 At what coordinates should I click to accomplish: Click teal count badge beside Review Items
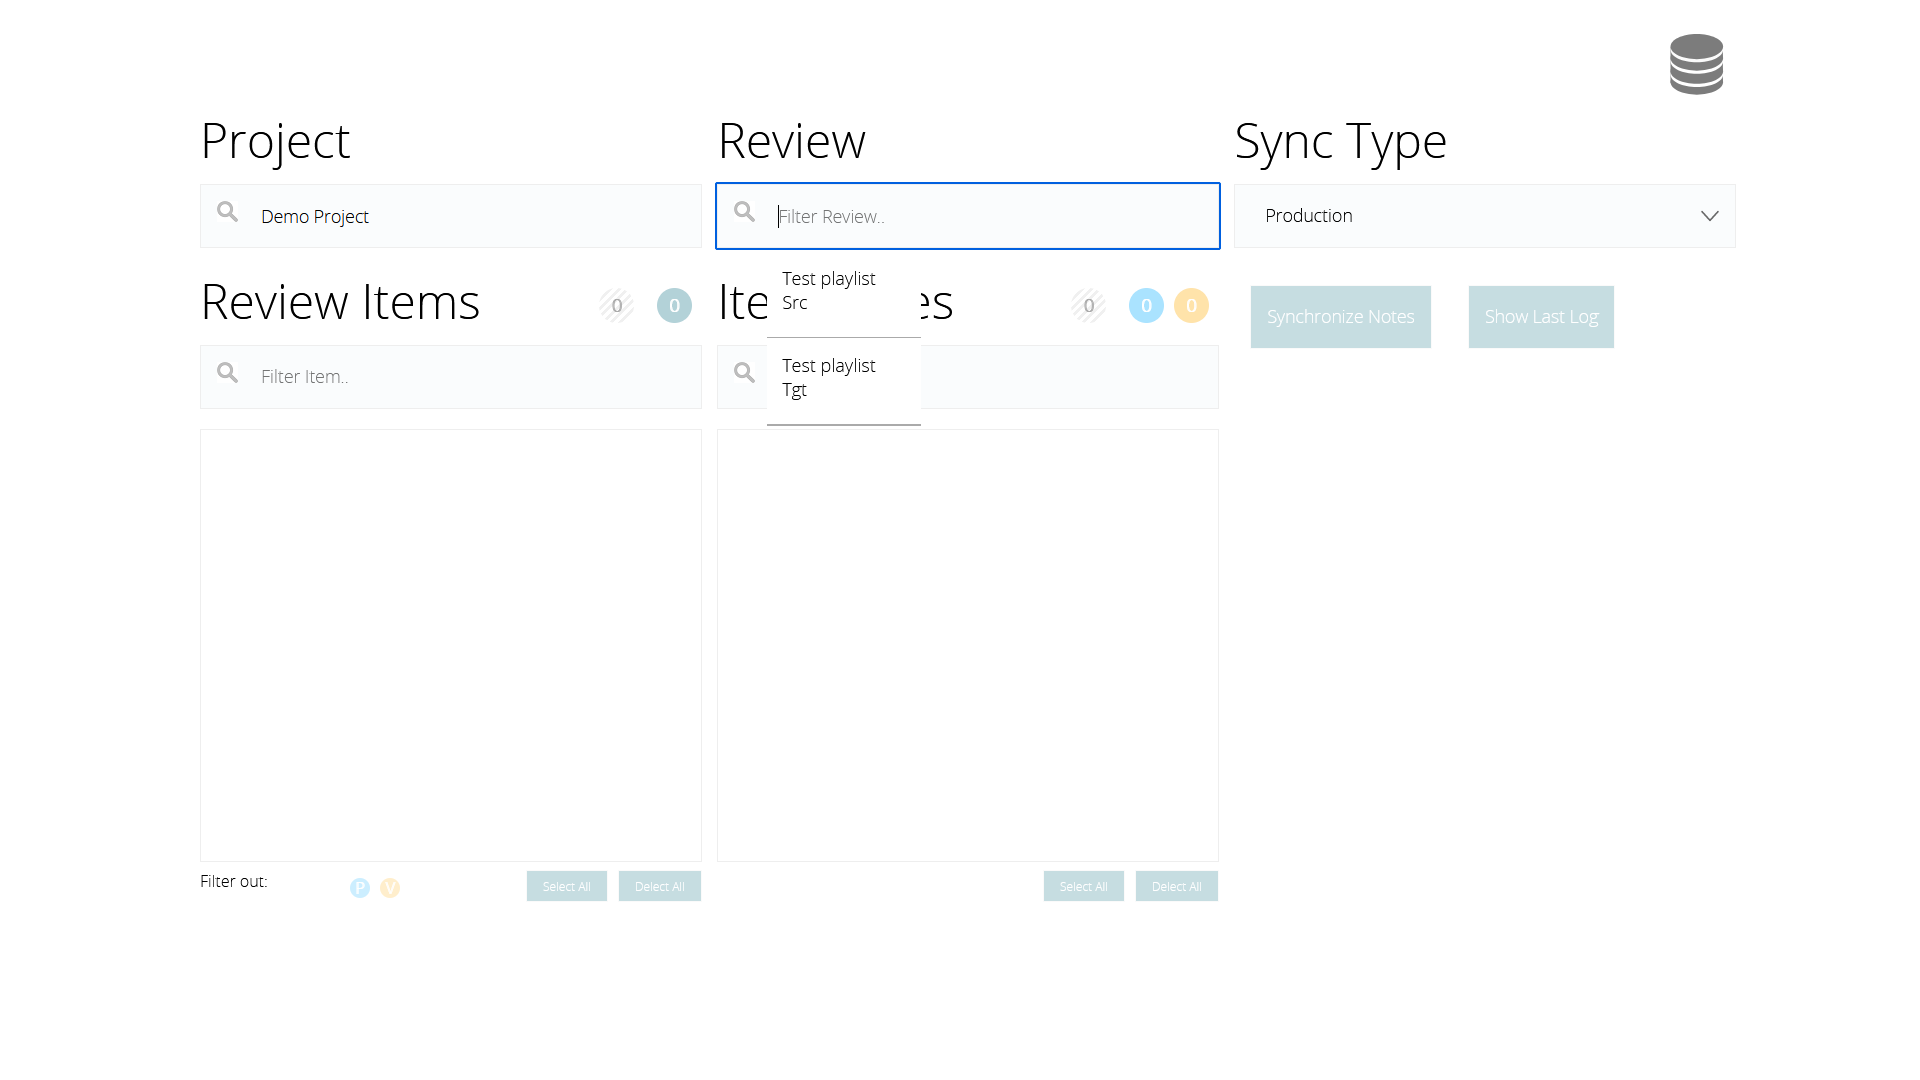coord(674,306)
